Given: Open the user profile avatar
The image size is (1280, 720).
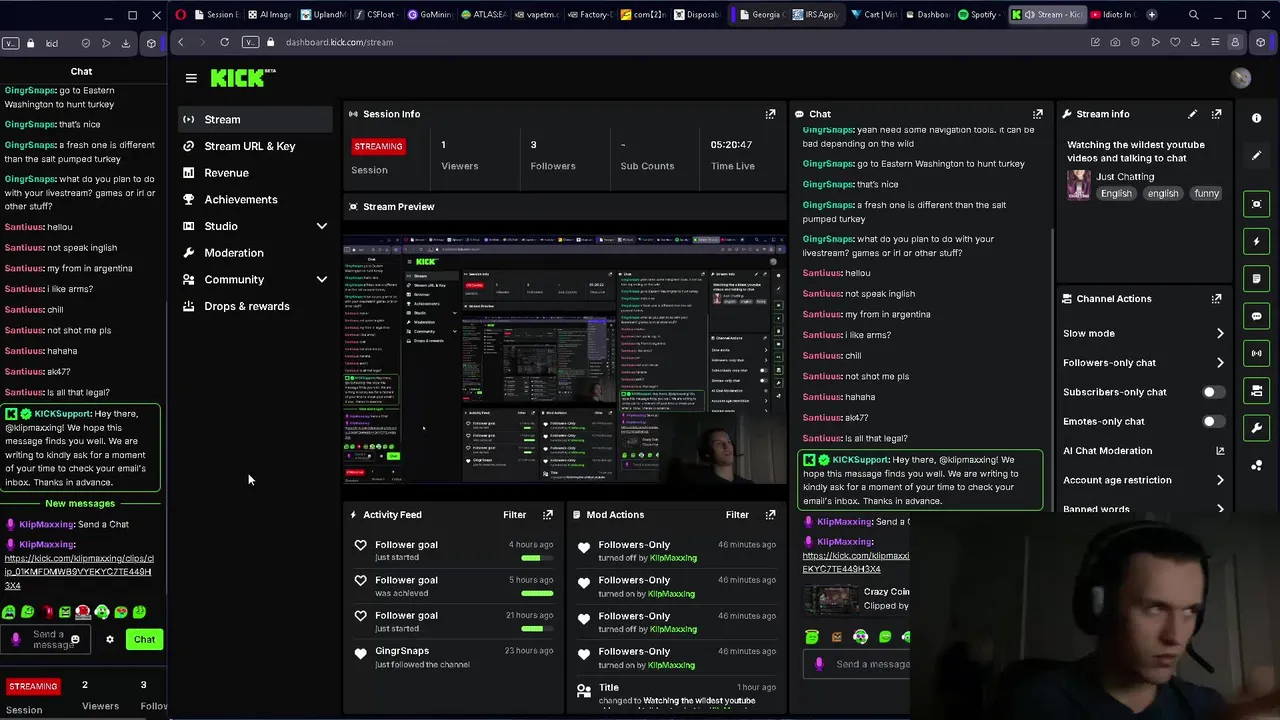Looking at the screenshot, I should pyautogui.click(x=1241, y=78).
